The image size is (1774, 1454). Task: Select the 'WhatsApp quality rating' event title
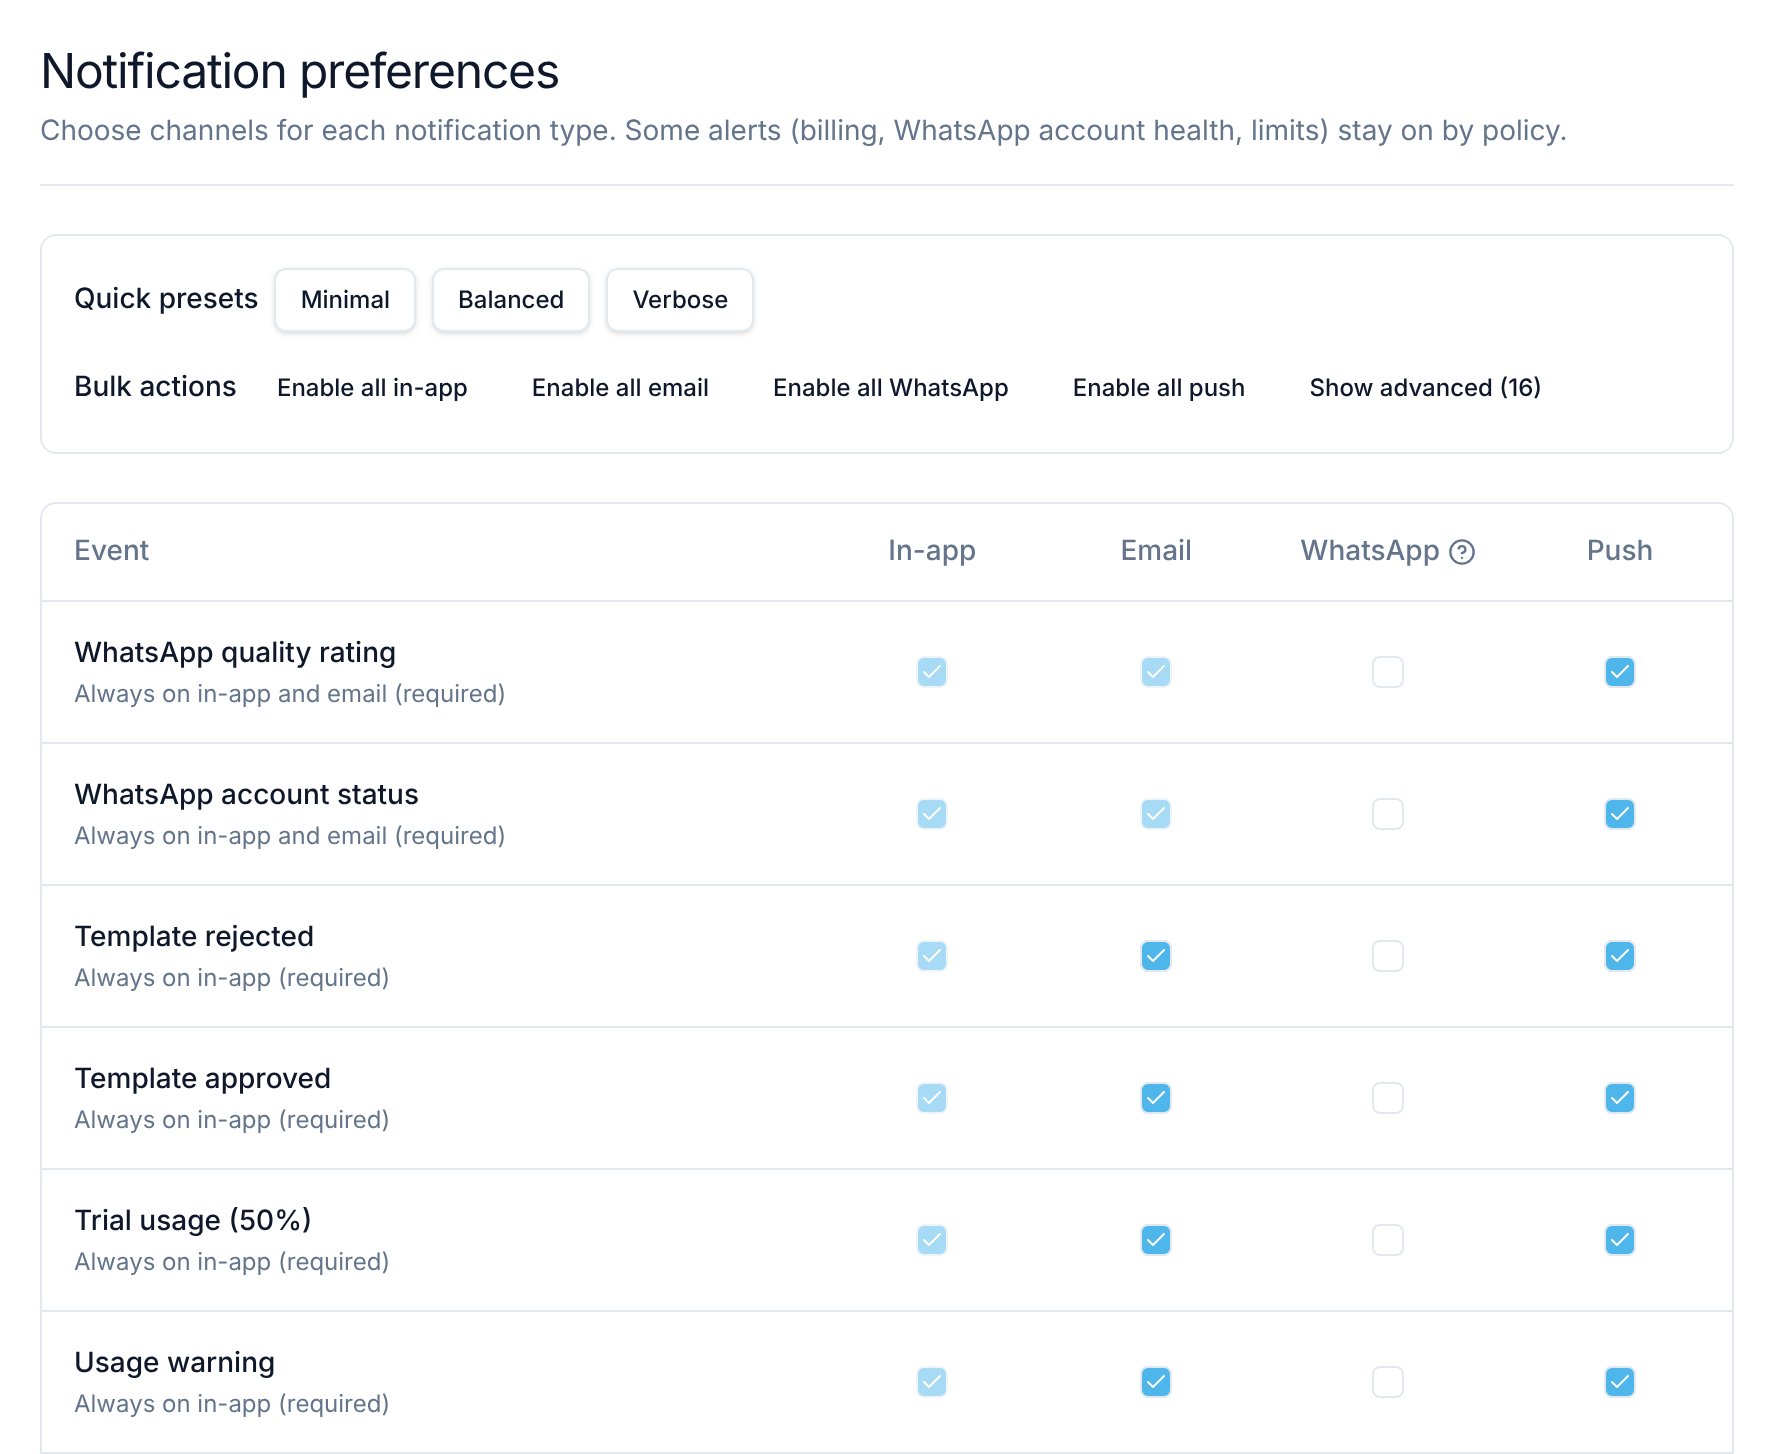(x=235, y=653)
